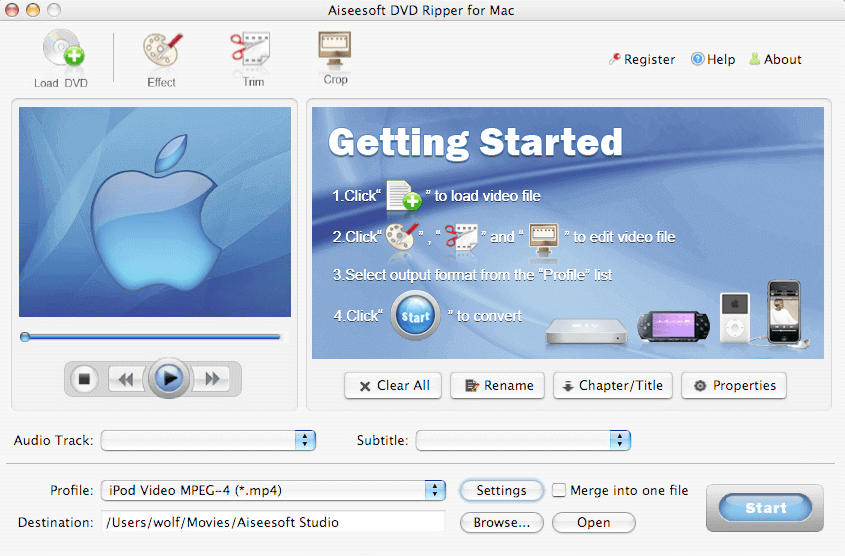Click the load file icon in Getting Started
The image size is (845, 556).
coord(404,195)
